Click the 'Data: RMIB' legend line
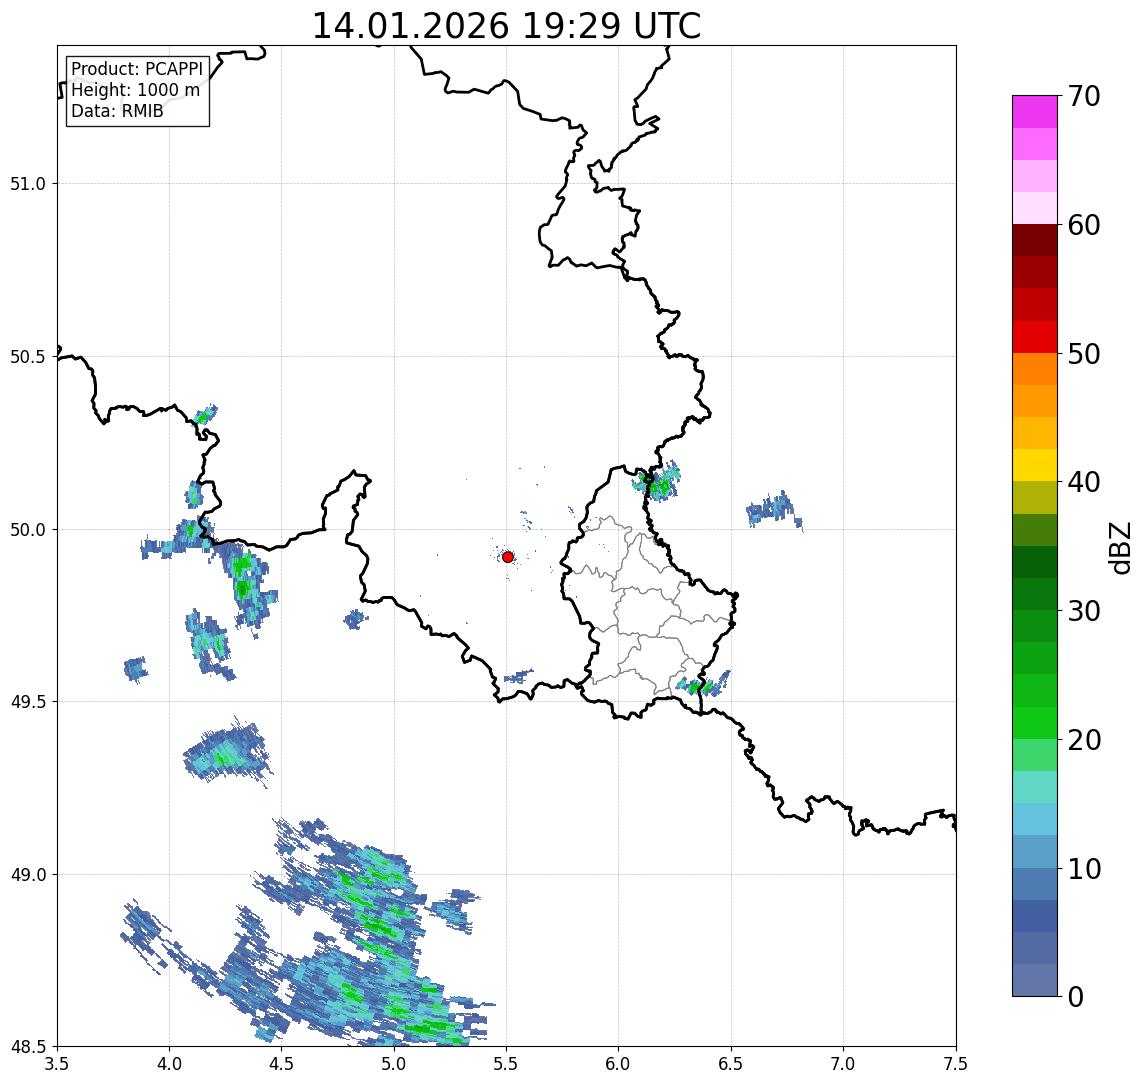The height and width of the screenshot is (1084, 1145). tap(117, 111)
